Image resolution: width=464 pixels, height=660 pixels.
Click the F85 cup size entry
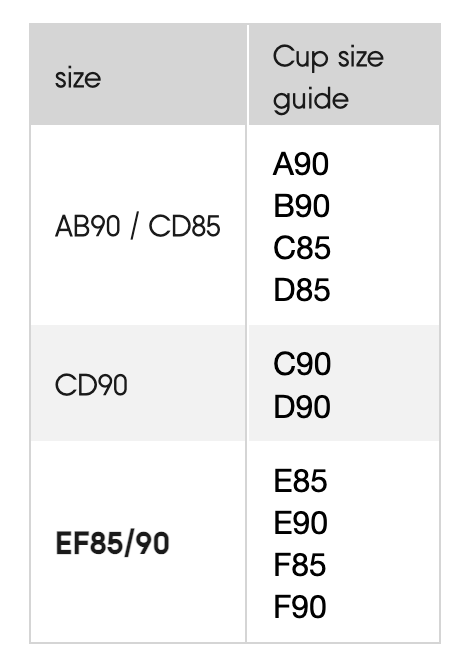[x=300, y=564]
